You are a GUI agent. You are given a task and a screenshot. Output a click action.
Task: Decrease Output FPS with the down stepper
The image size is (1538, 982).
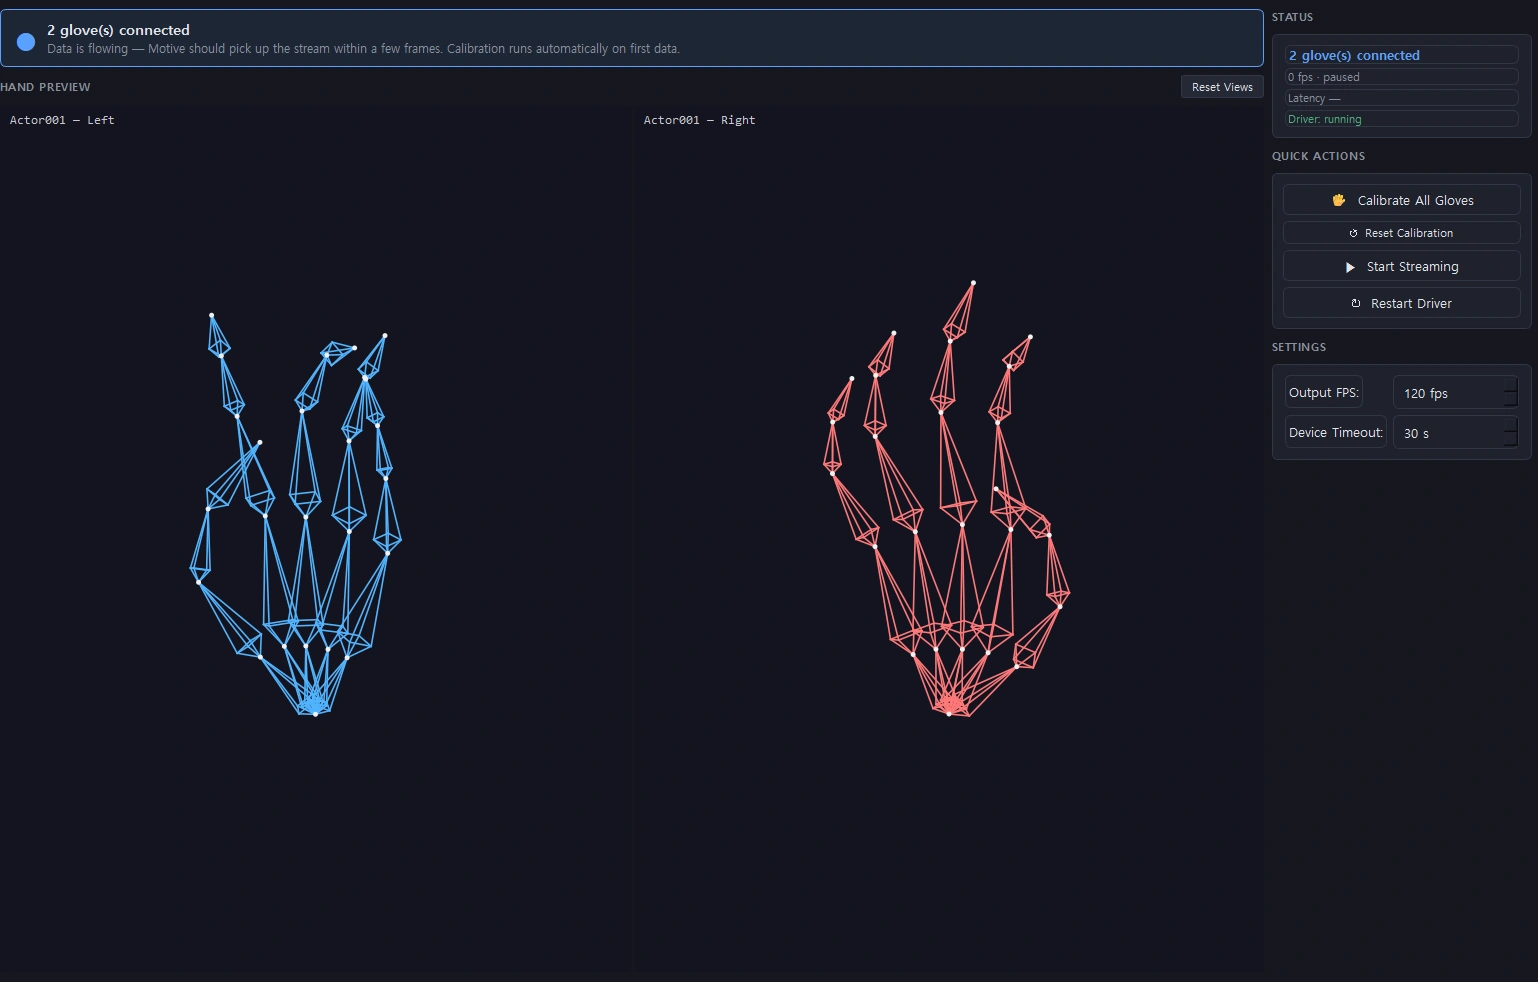[x=1511, y=401]
